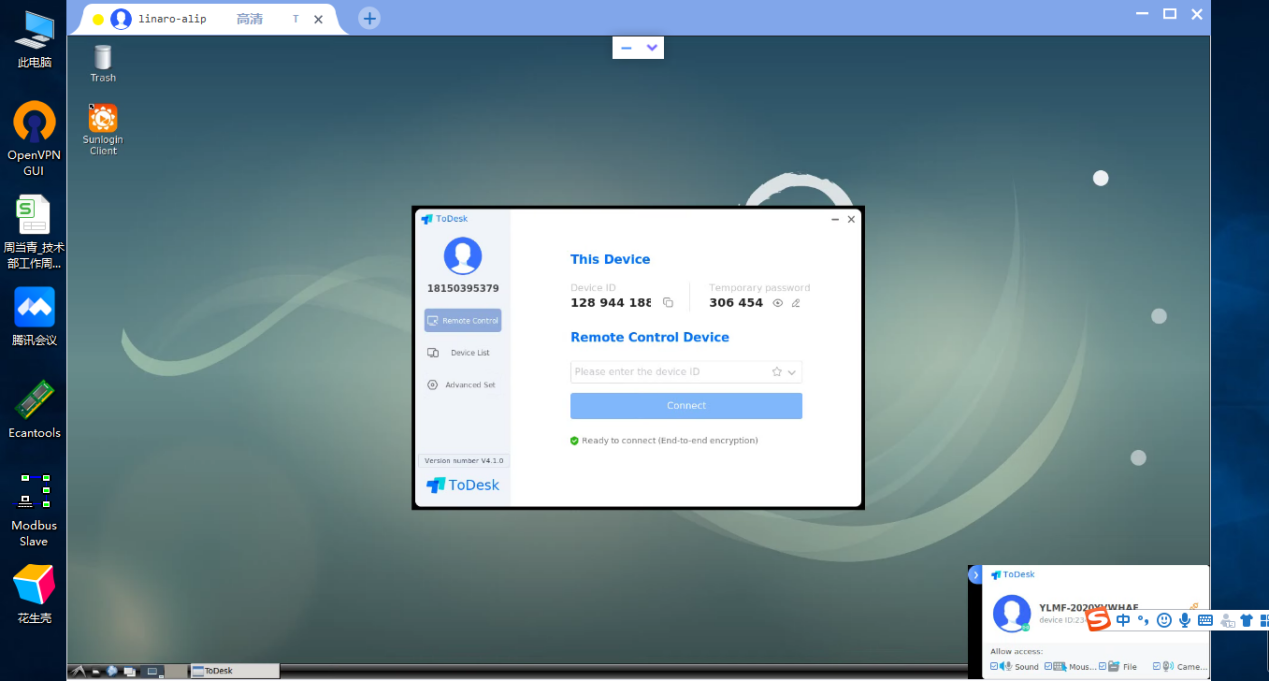
Task: Toggle the Sogou punctuation mode button
Action: tap(1143, 620)
